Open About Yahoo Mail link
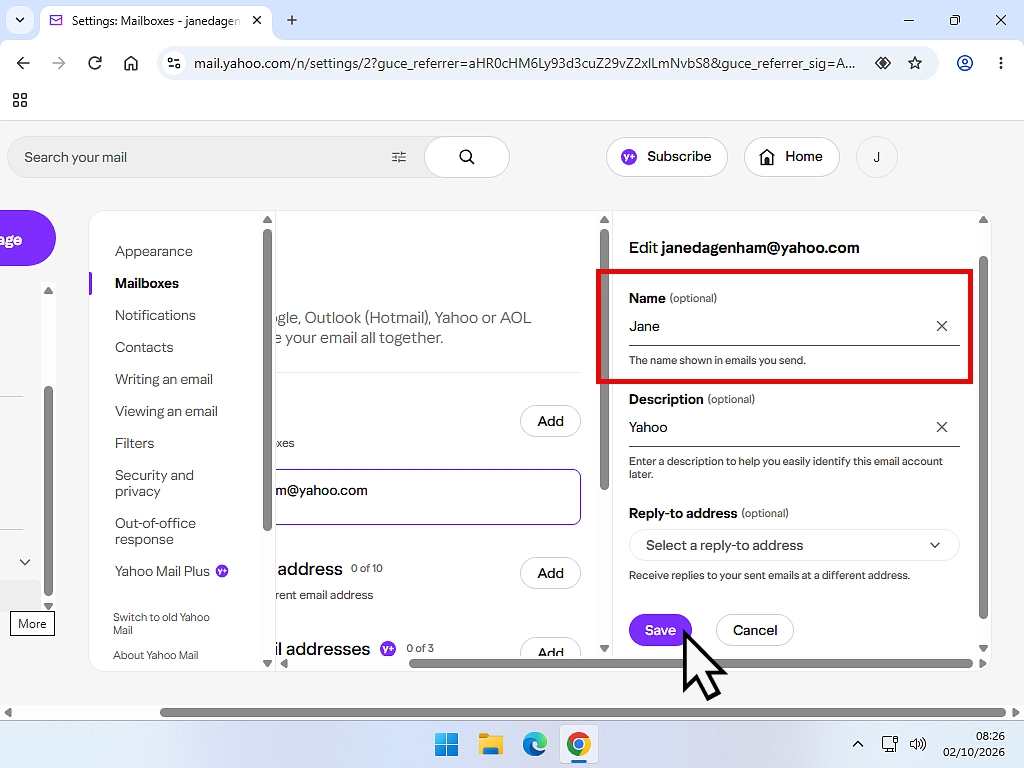Screen dimensions: 1024x768 tap(155, 655)
